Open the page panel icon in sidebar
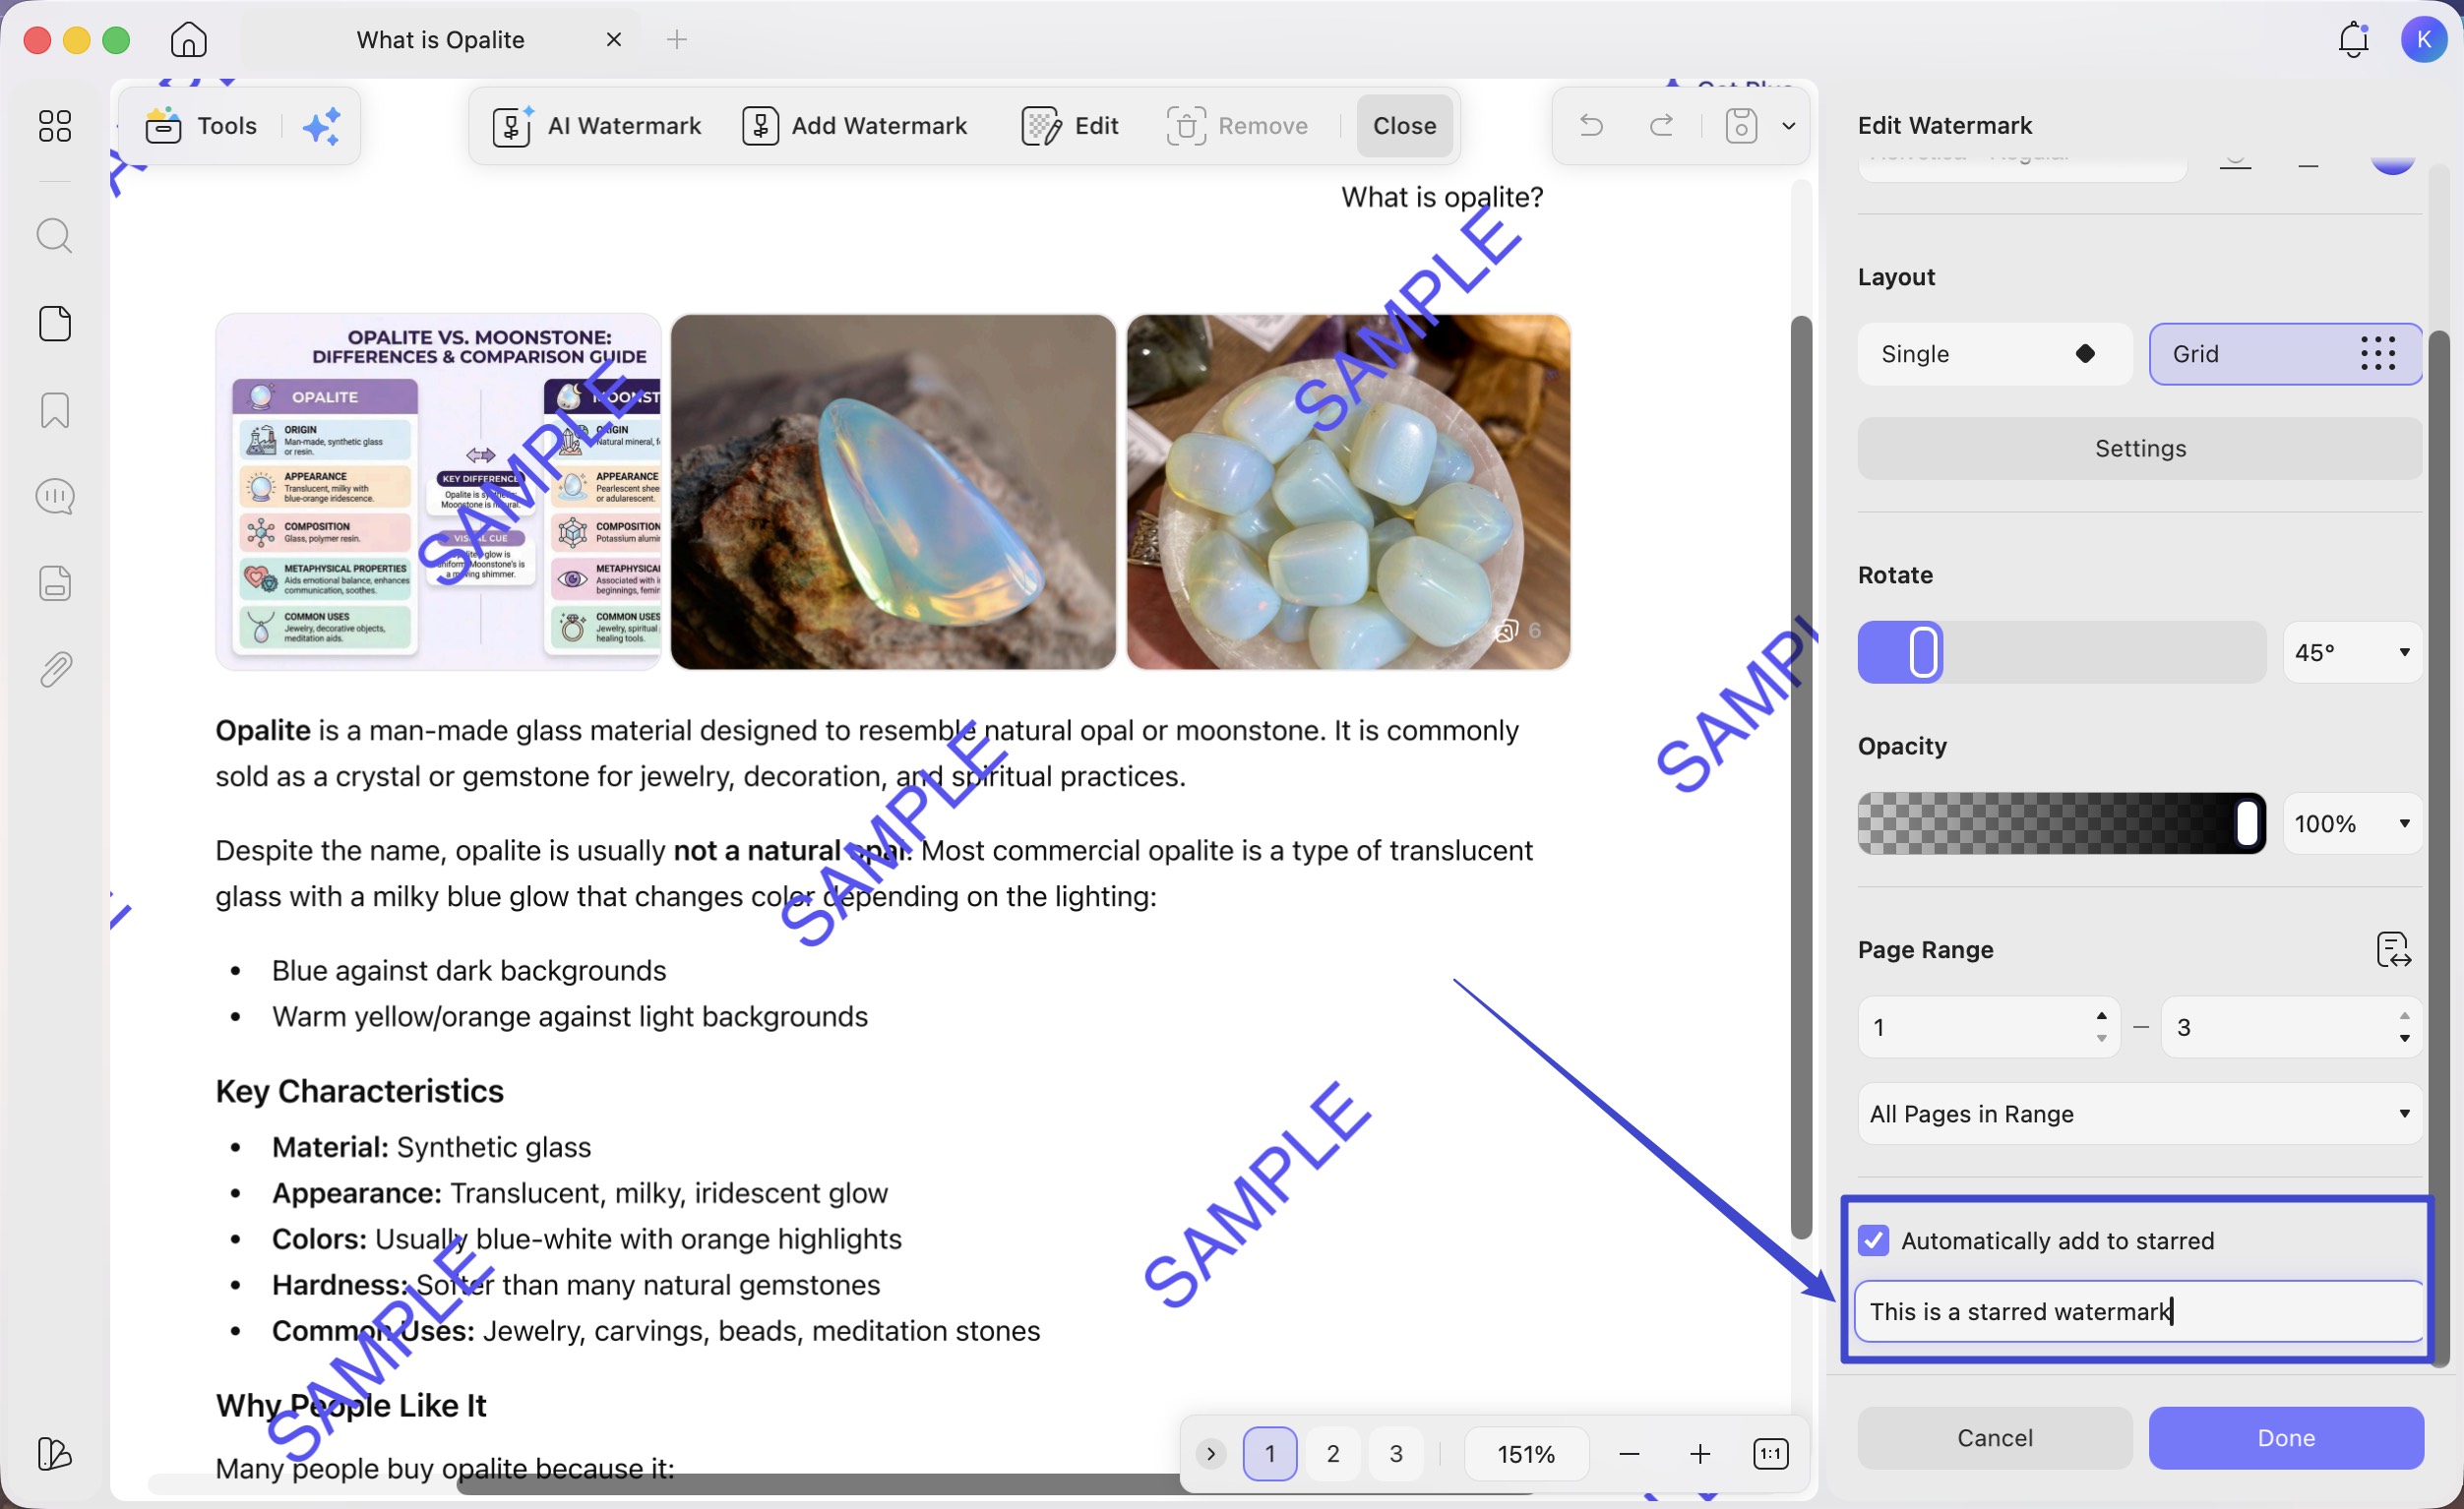Image resolution: width=2464 pixels, height=1509 pixels. pos(55,324)
